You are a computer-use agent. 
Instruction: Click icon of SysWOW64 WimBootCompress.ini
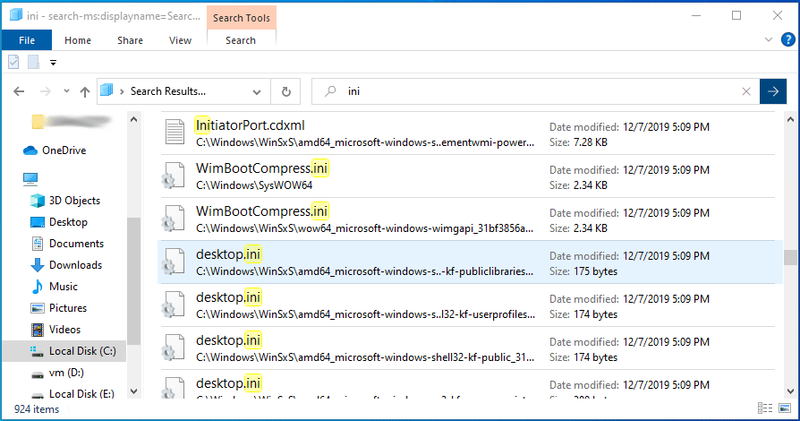click(173, 175)
